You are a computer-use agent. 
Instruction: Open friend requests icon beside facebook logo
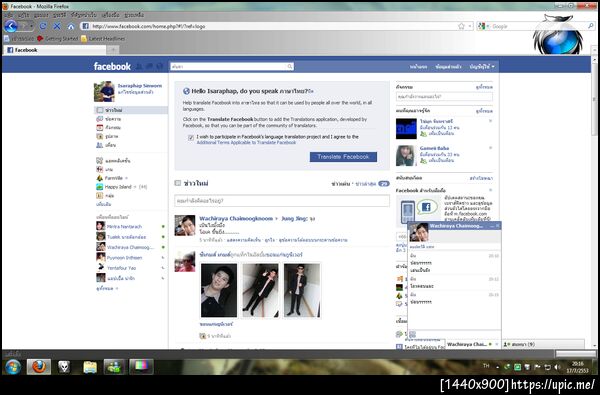[139, 67]
